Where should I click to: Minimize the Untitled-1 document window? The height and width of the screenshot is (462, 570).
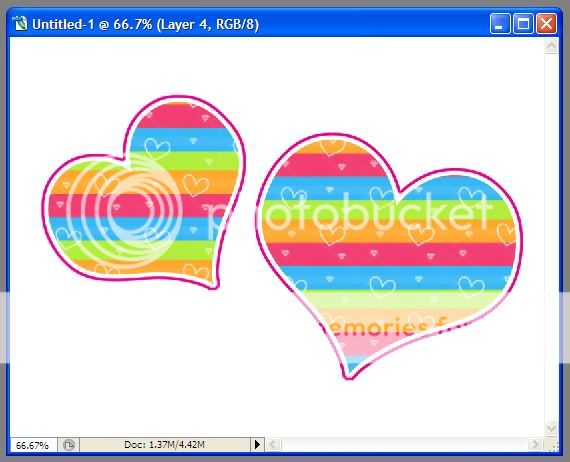coord(500,24)
